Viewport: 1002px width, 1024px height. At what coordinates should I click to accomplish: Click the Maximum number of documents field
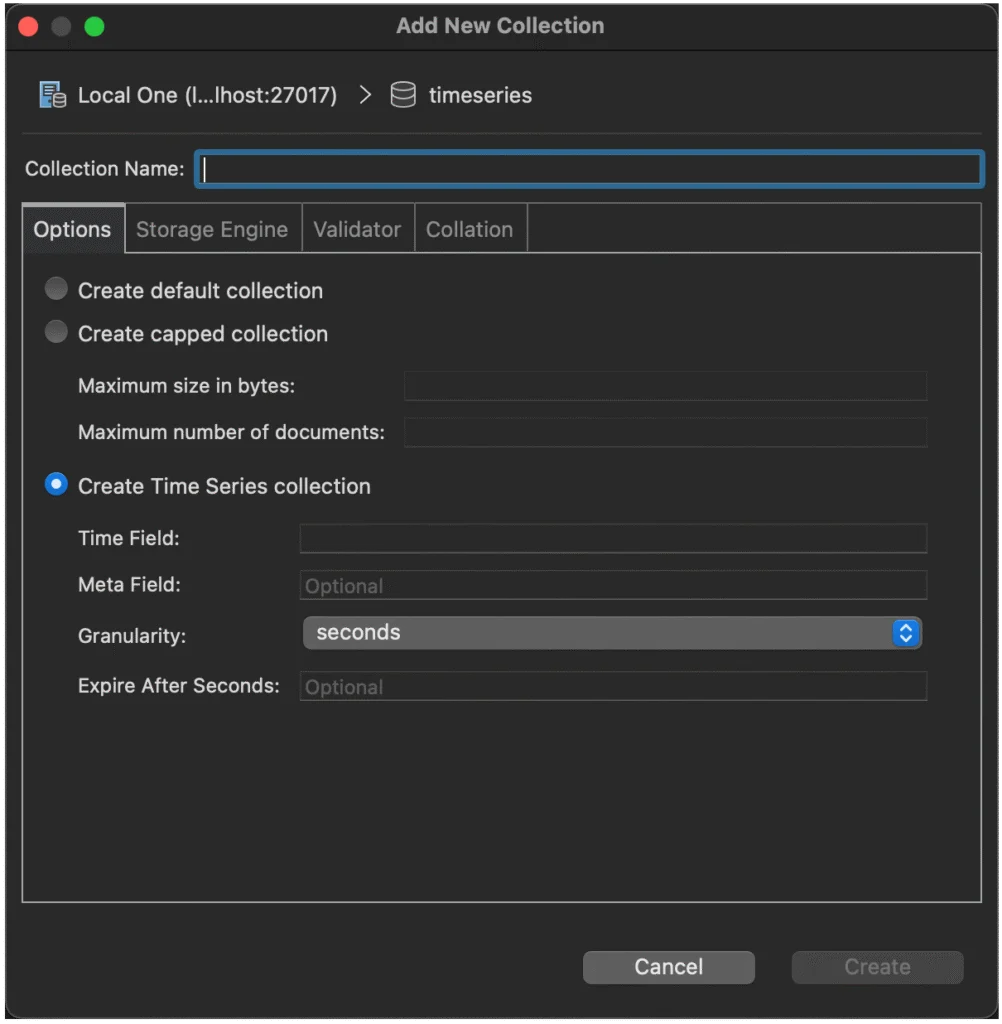click(666, 432)
